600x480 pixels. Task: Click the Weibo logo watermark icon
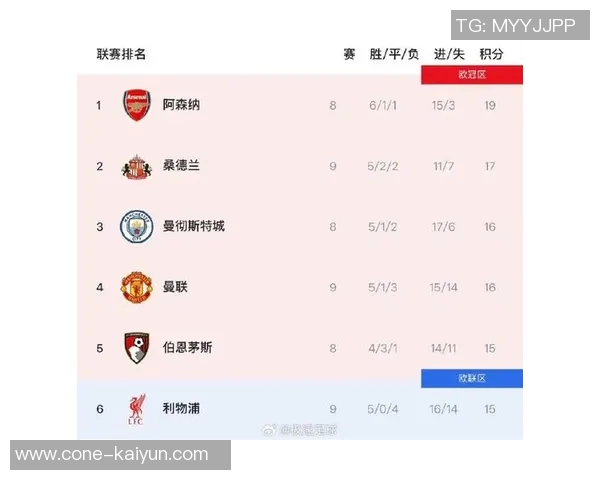(x=269, y=430)
